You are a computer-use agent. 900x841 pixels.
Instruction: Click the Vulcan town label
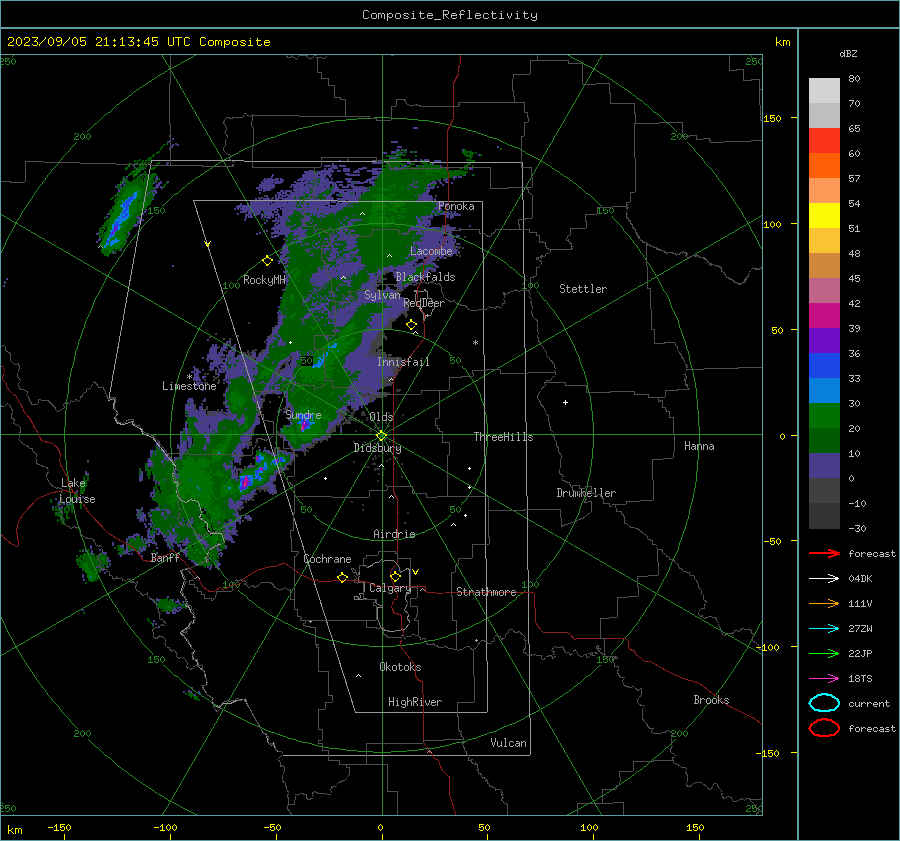[509, 743]
